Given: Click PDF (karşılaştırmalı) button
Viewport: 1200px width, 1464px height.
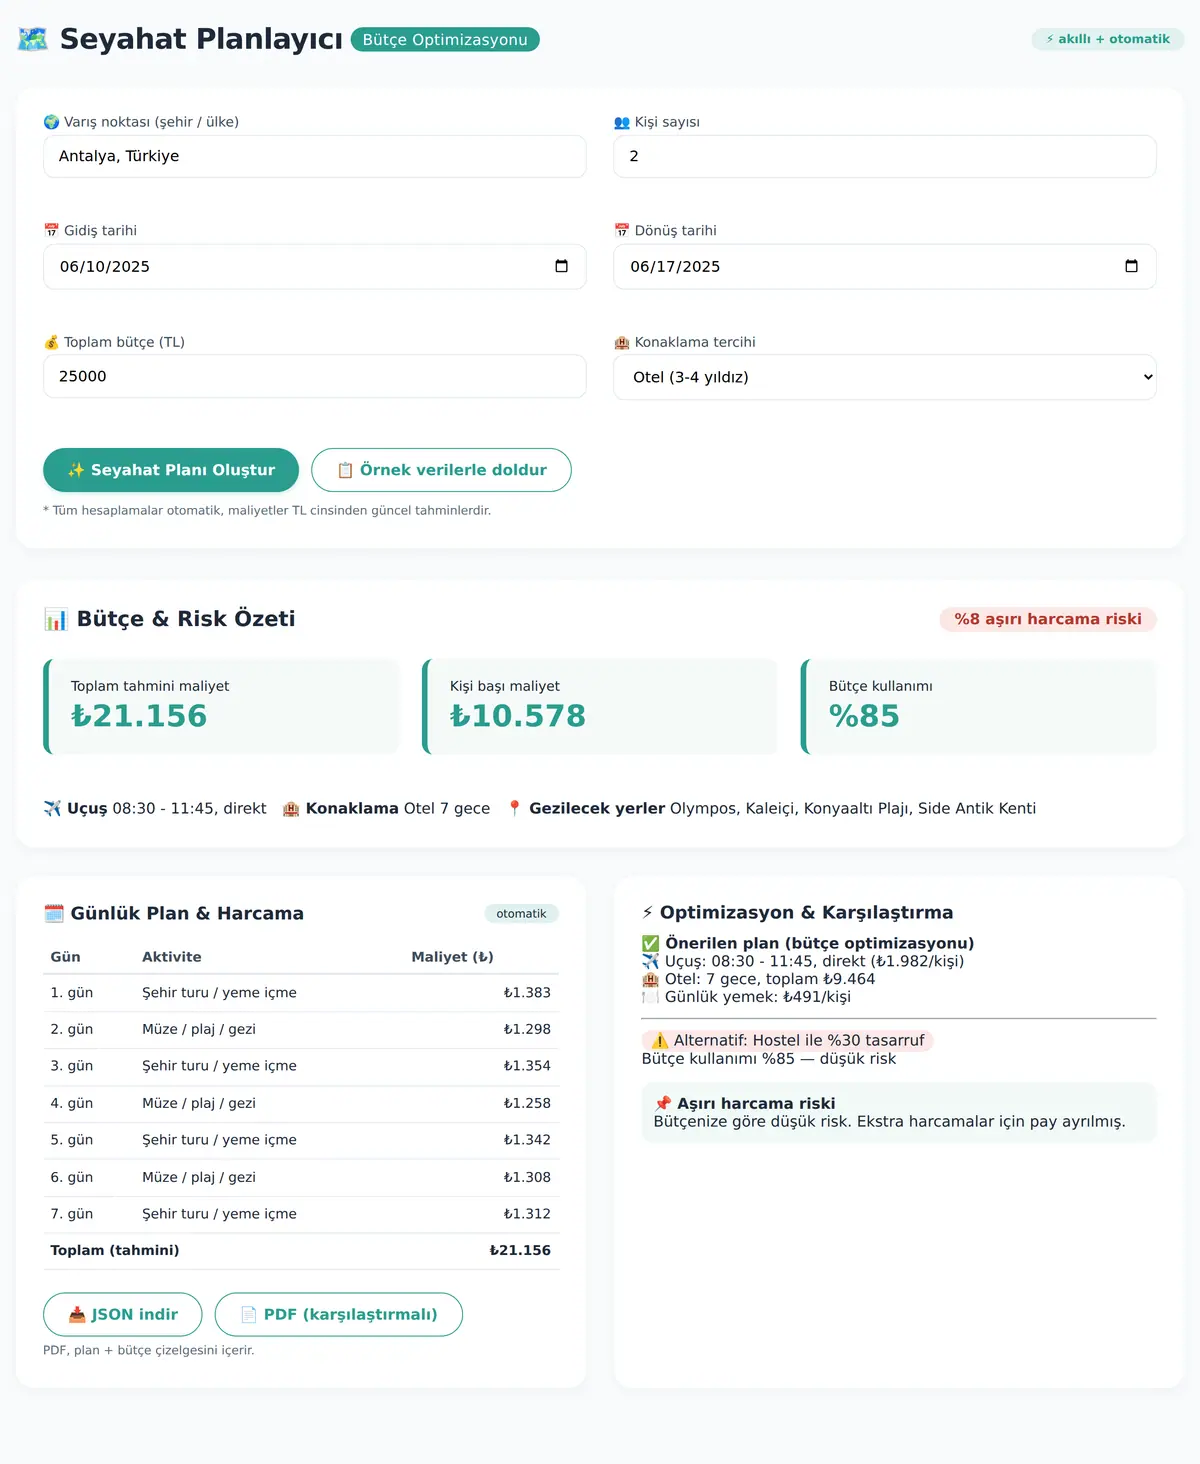Looking at the screenshot, I should point(339,1314).
